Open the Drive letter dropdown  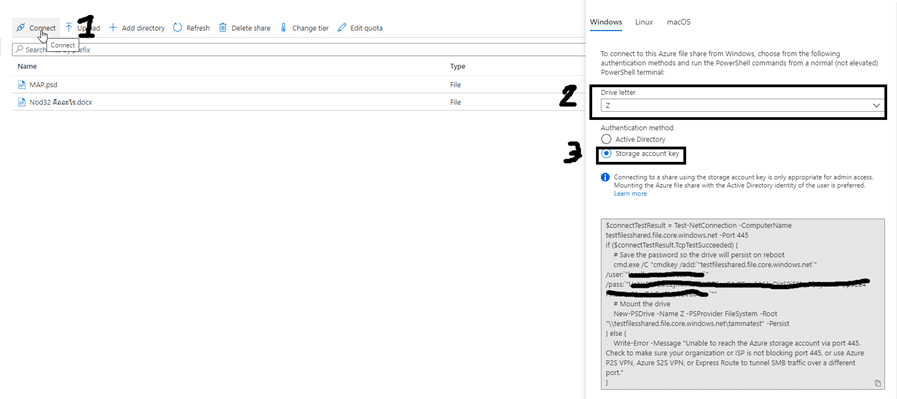point(741,105)
